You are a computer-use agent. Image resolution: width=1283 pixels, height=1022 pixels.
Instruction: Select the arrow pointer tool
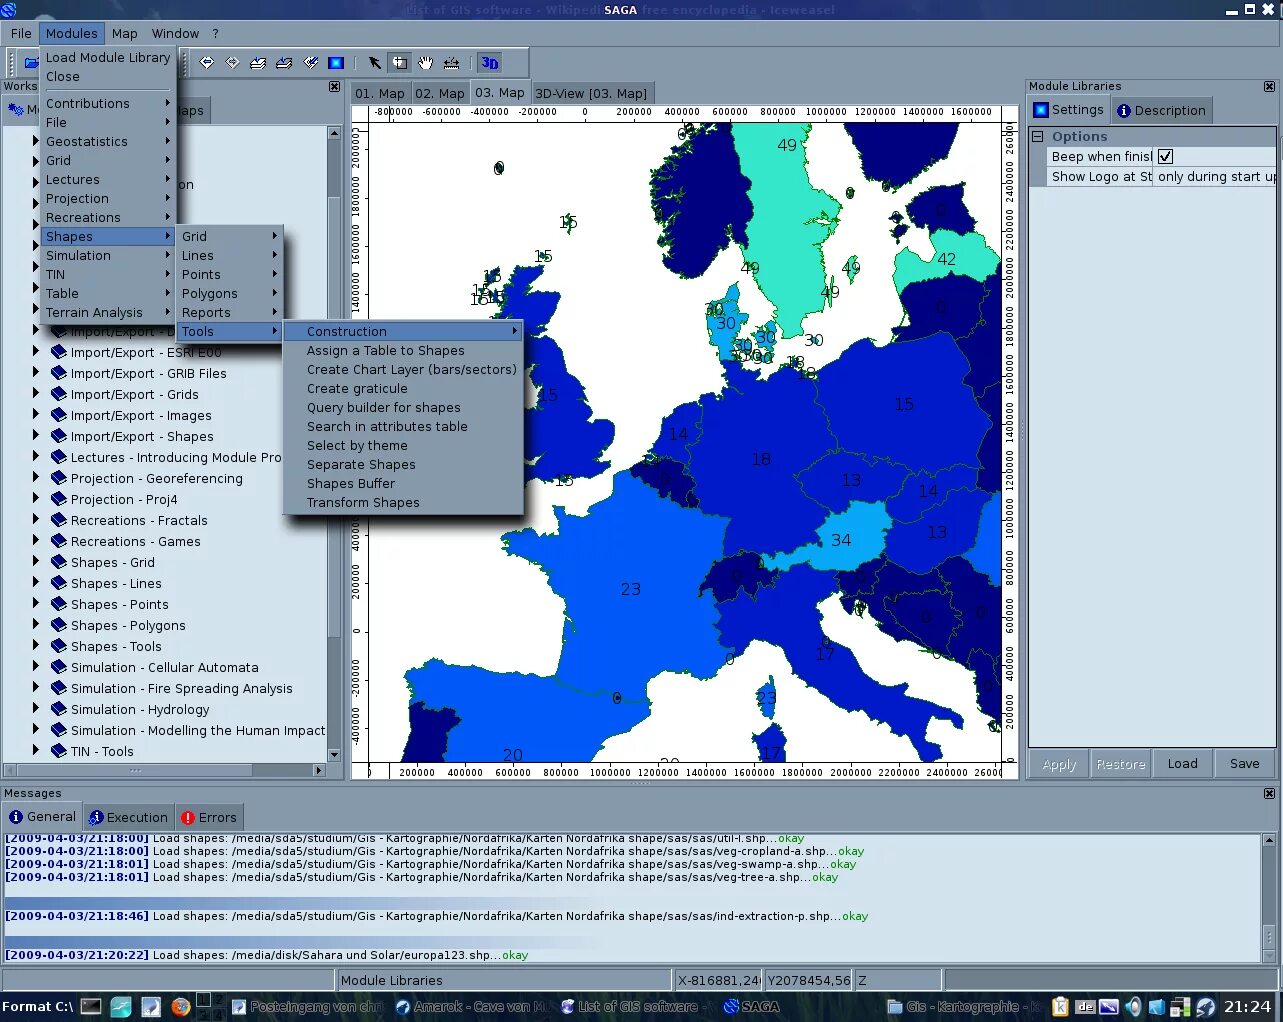click(x=374, y=63)
